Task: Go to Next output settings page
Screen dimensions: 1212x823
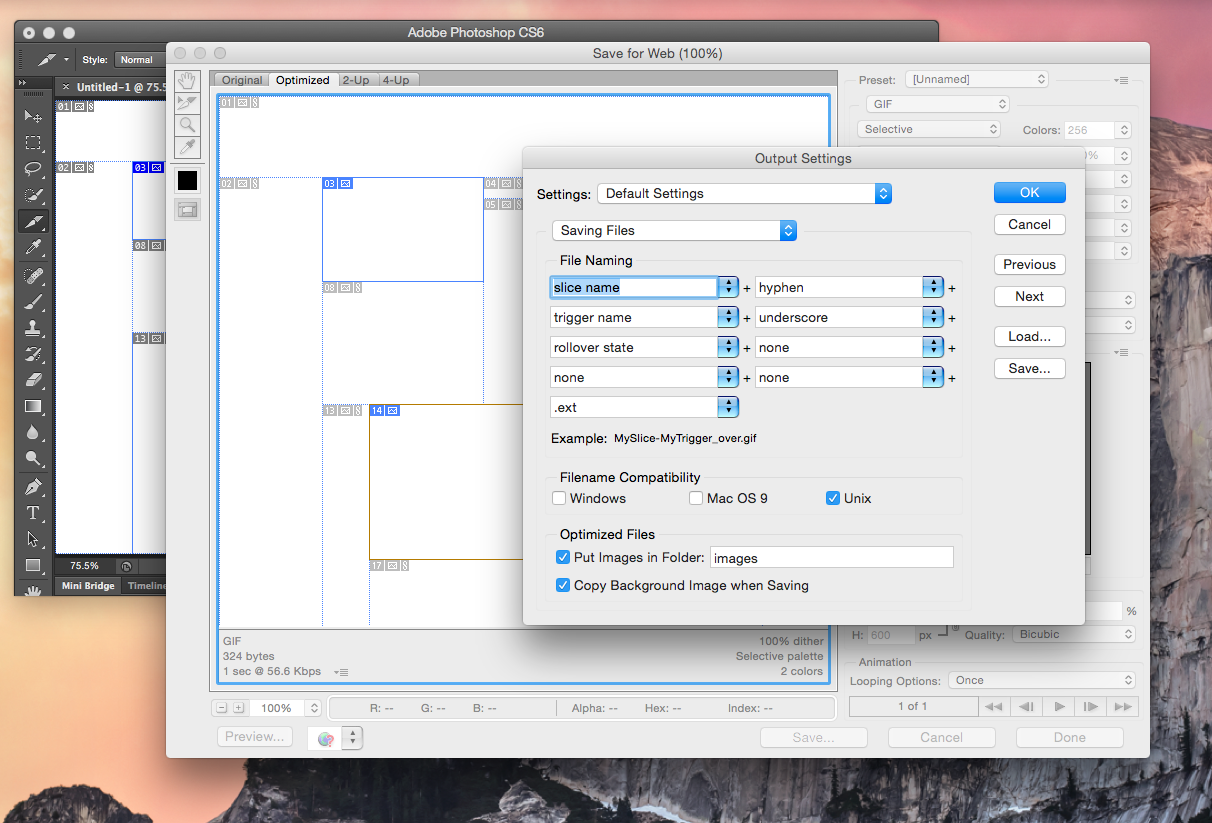Action: click(1030, 296)
